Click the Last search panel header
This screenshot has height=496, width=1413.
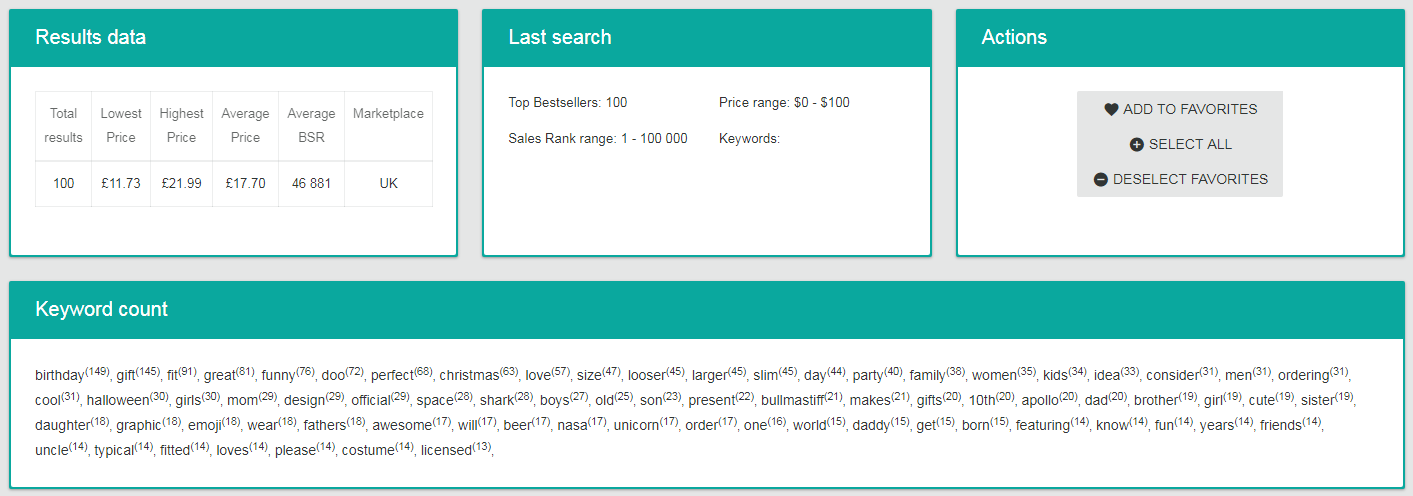click(707, 38)
